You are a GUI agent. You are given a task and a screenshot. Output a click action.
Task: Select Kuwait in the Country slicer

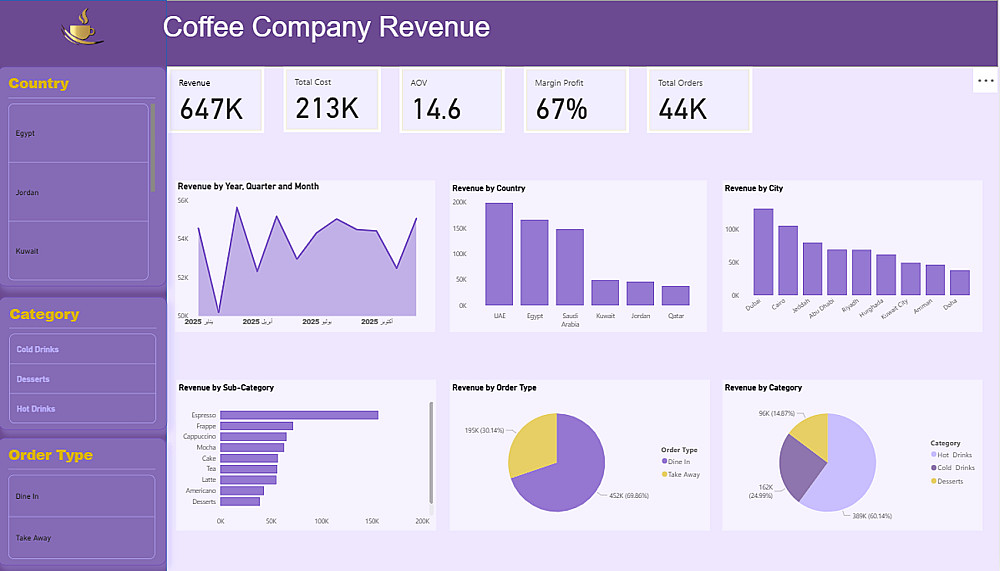[78, 251]
